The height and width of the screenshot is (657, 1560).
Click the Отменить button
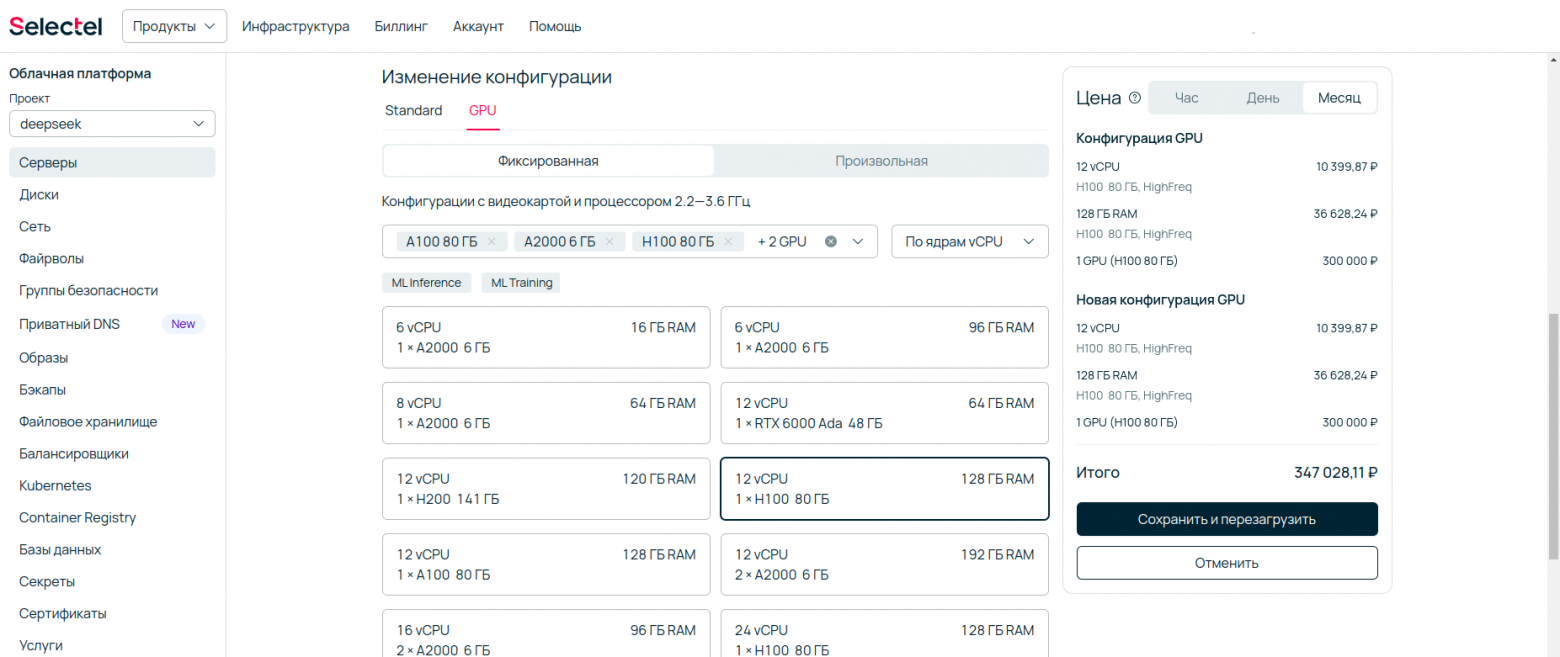[x=1226, y=563]
